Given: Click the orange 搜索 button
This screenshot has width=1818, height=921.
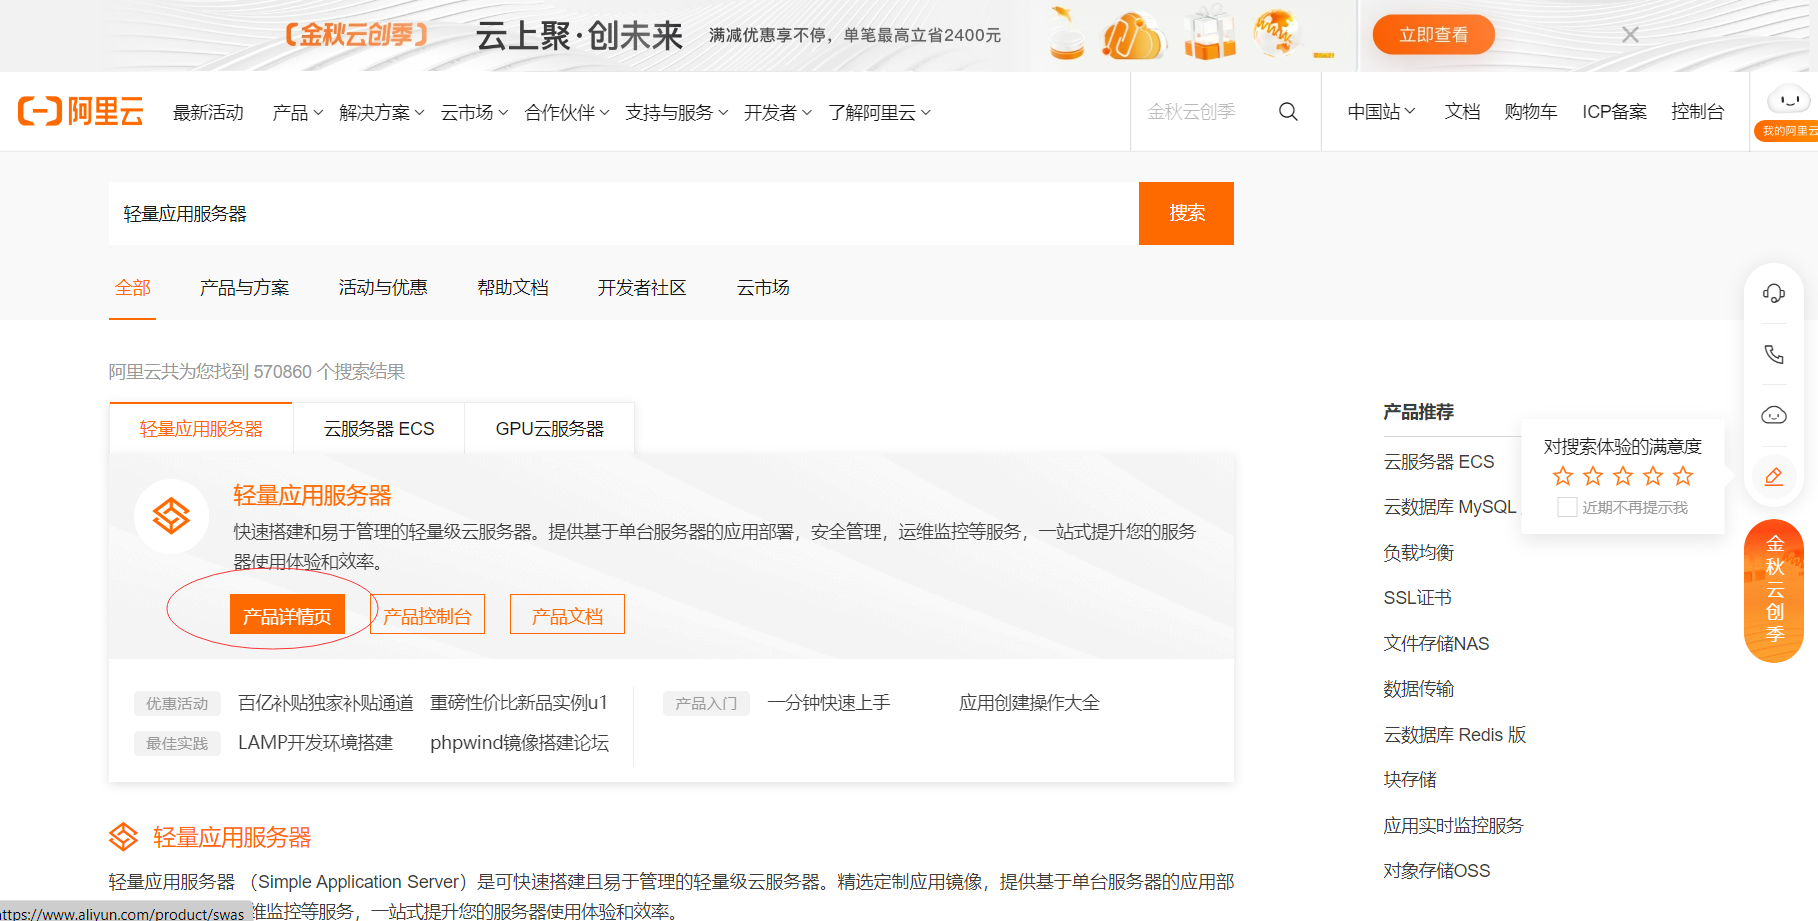Looking at the screenshot, I should pos(1186,213).
